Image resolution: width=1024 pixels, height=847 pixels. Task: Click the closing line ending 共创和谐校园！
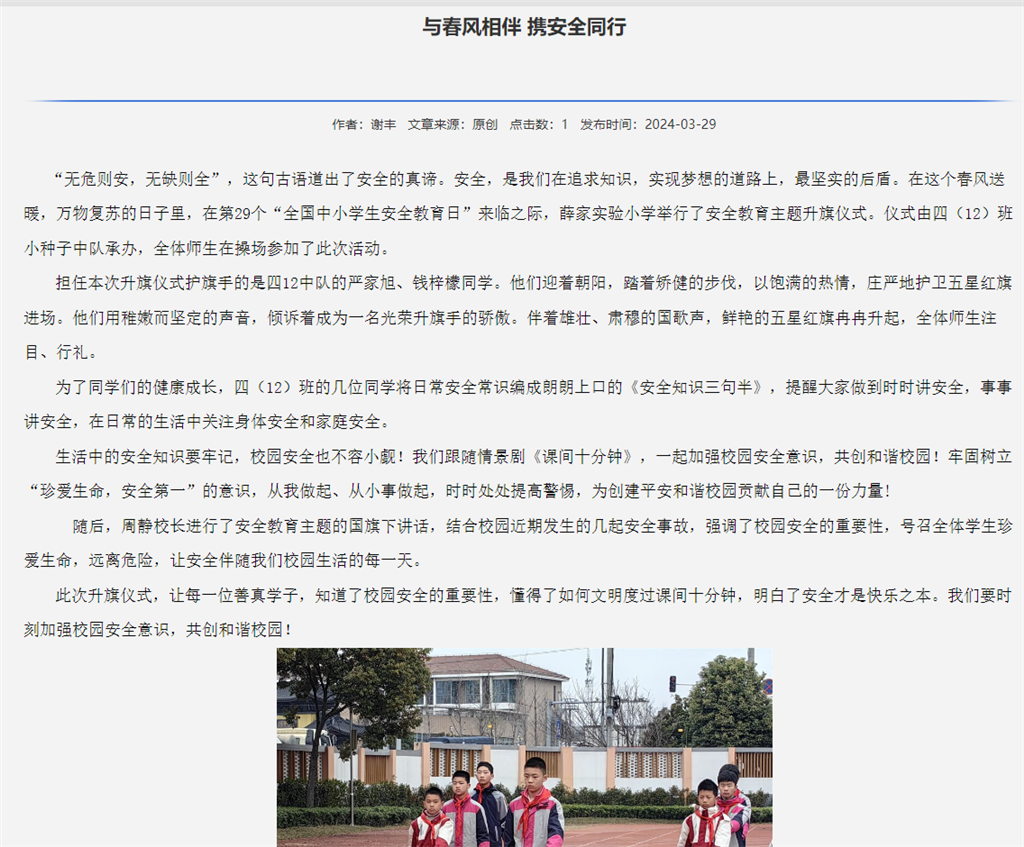160,630
